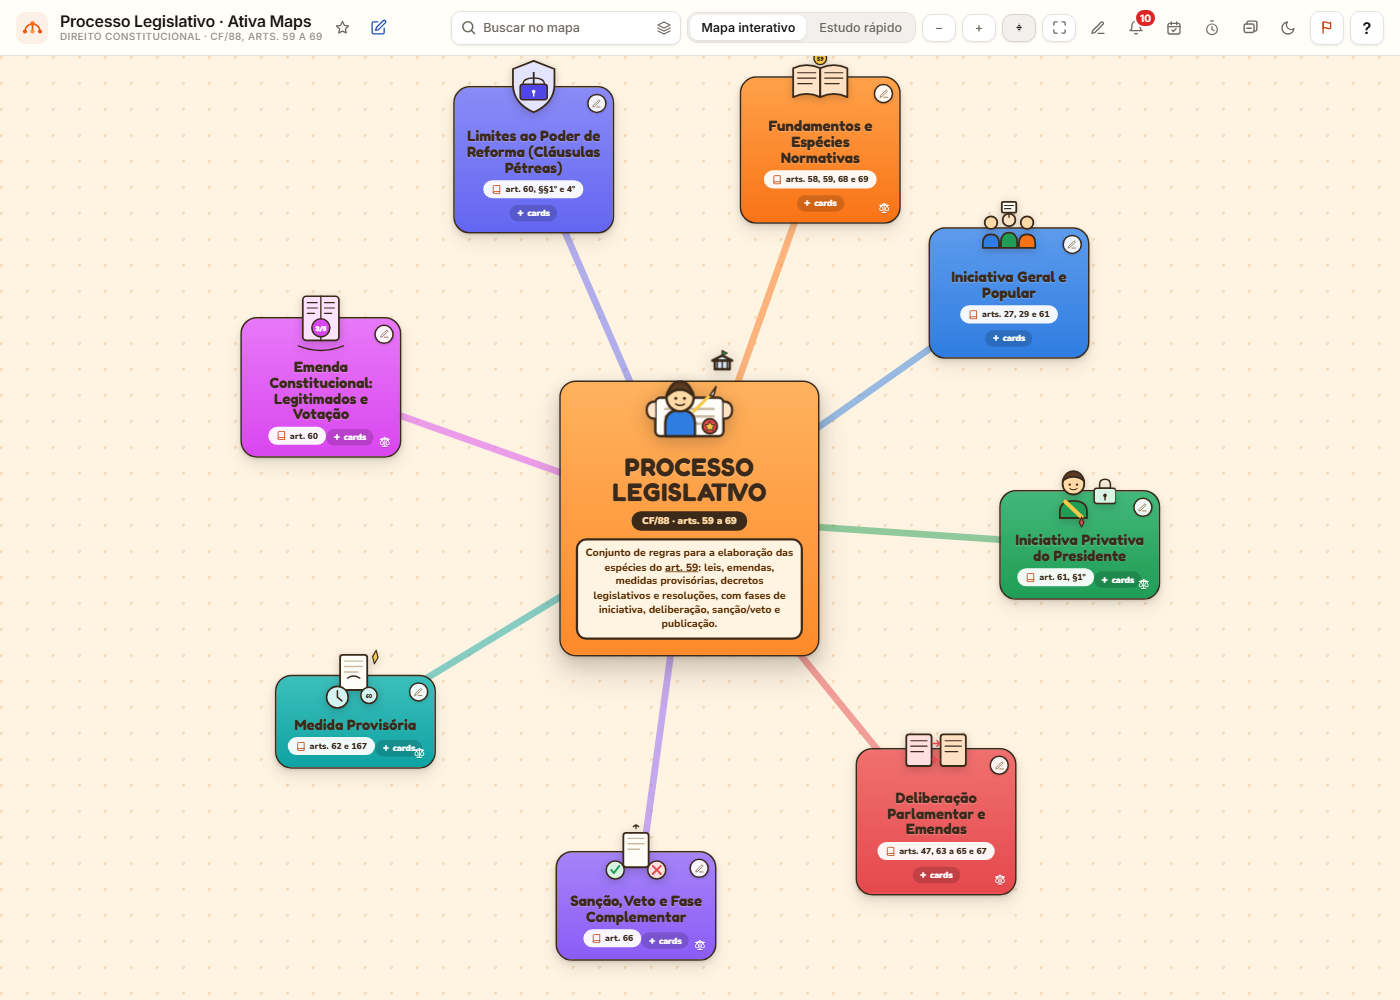Viewport: 1400px width, 1000px height.
Task: Click scales icon on Deliberação Parlamentar node
Action: (x=1000, y=880)
